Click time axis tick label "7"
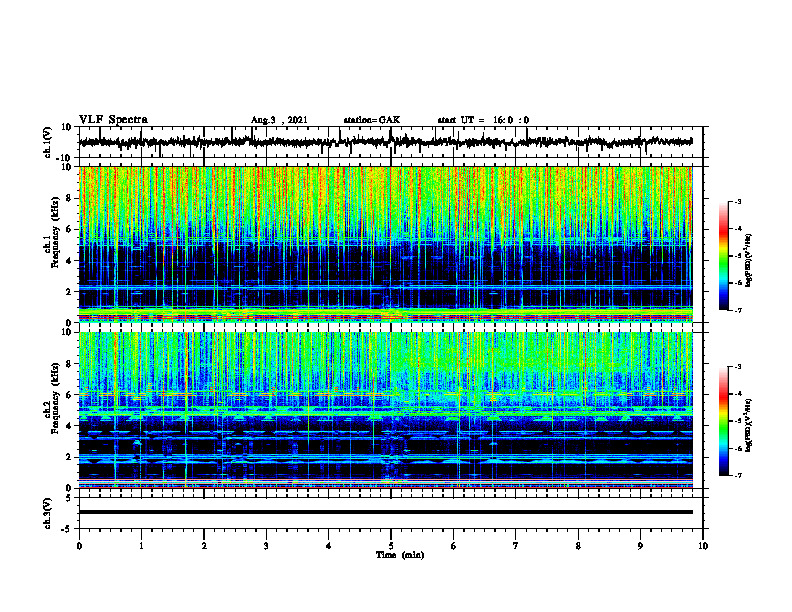This screenshot has width=792, height=612. 516,546
